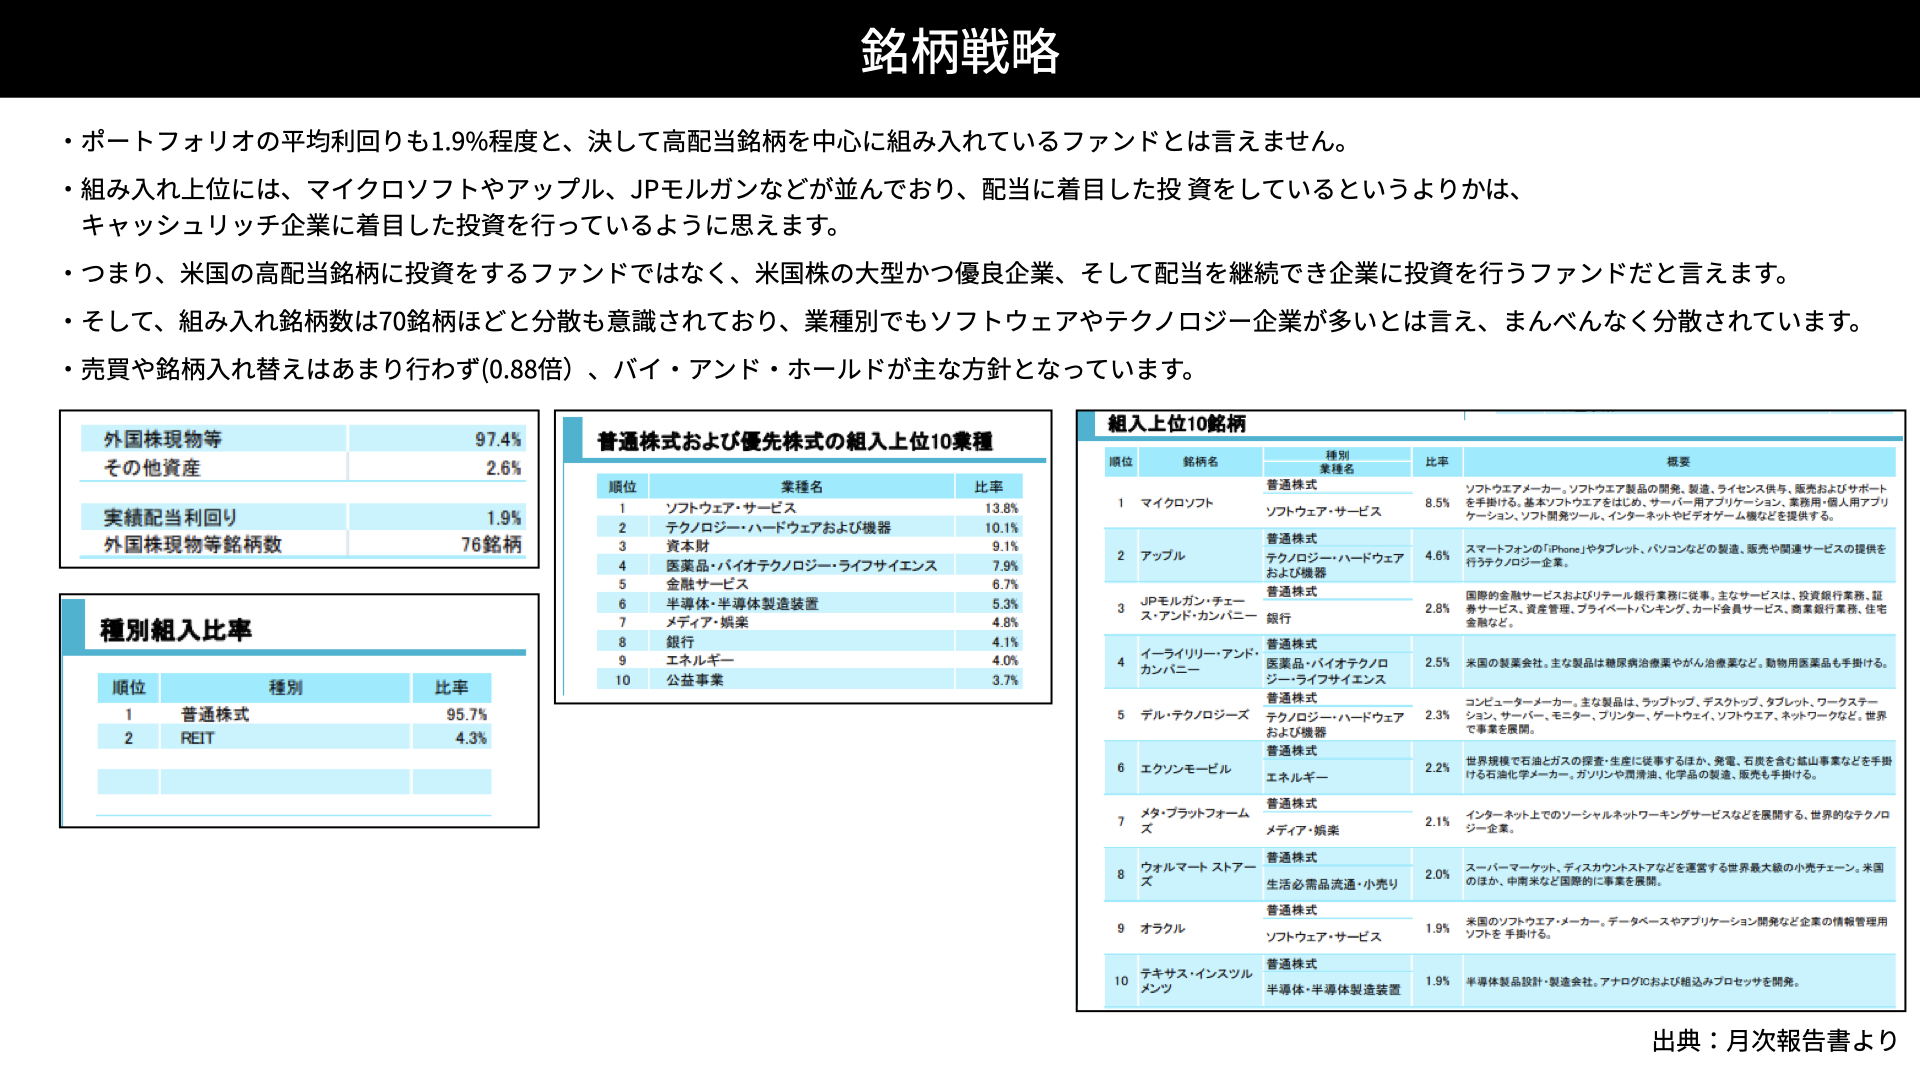This screenshot has width=1920, height=1080.
Task: Click the 2.6% value beside その他資産
Action: pyautogui.click(x=503, y=468)
